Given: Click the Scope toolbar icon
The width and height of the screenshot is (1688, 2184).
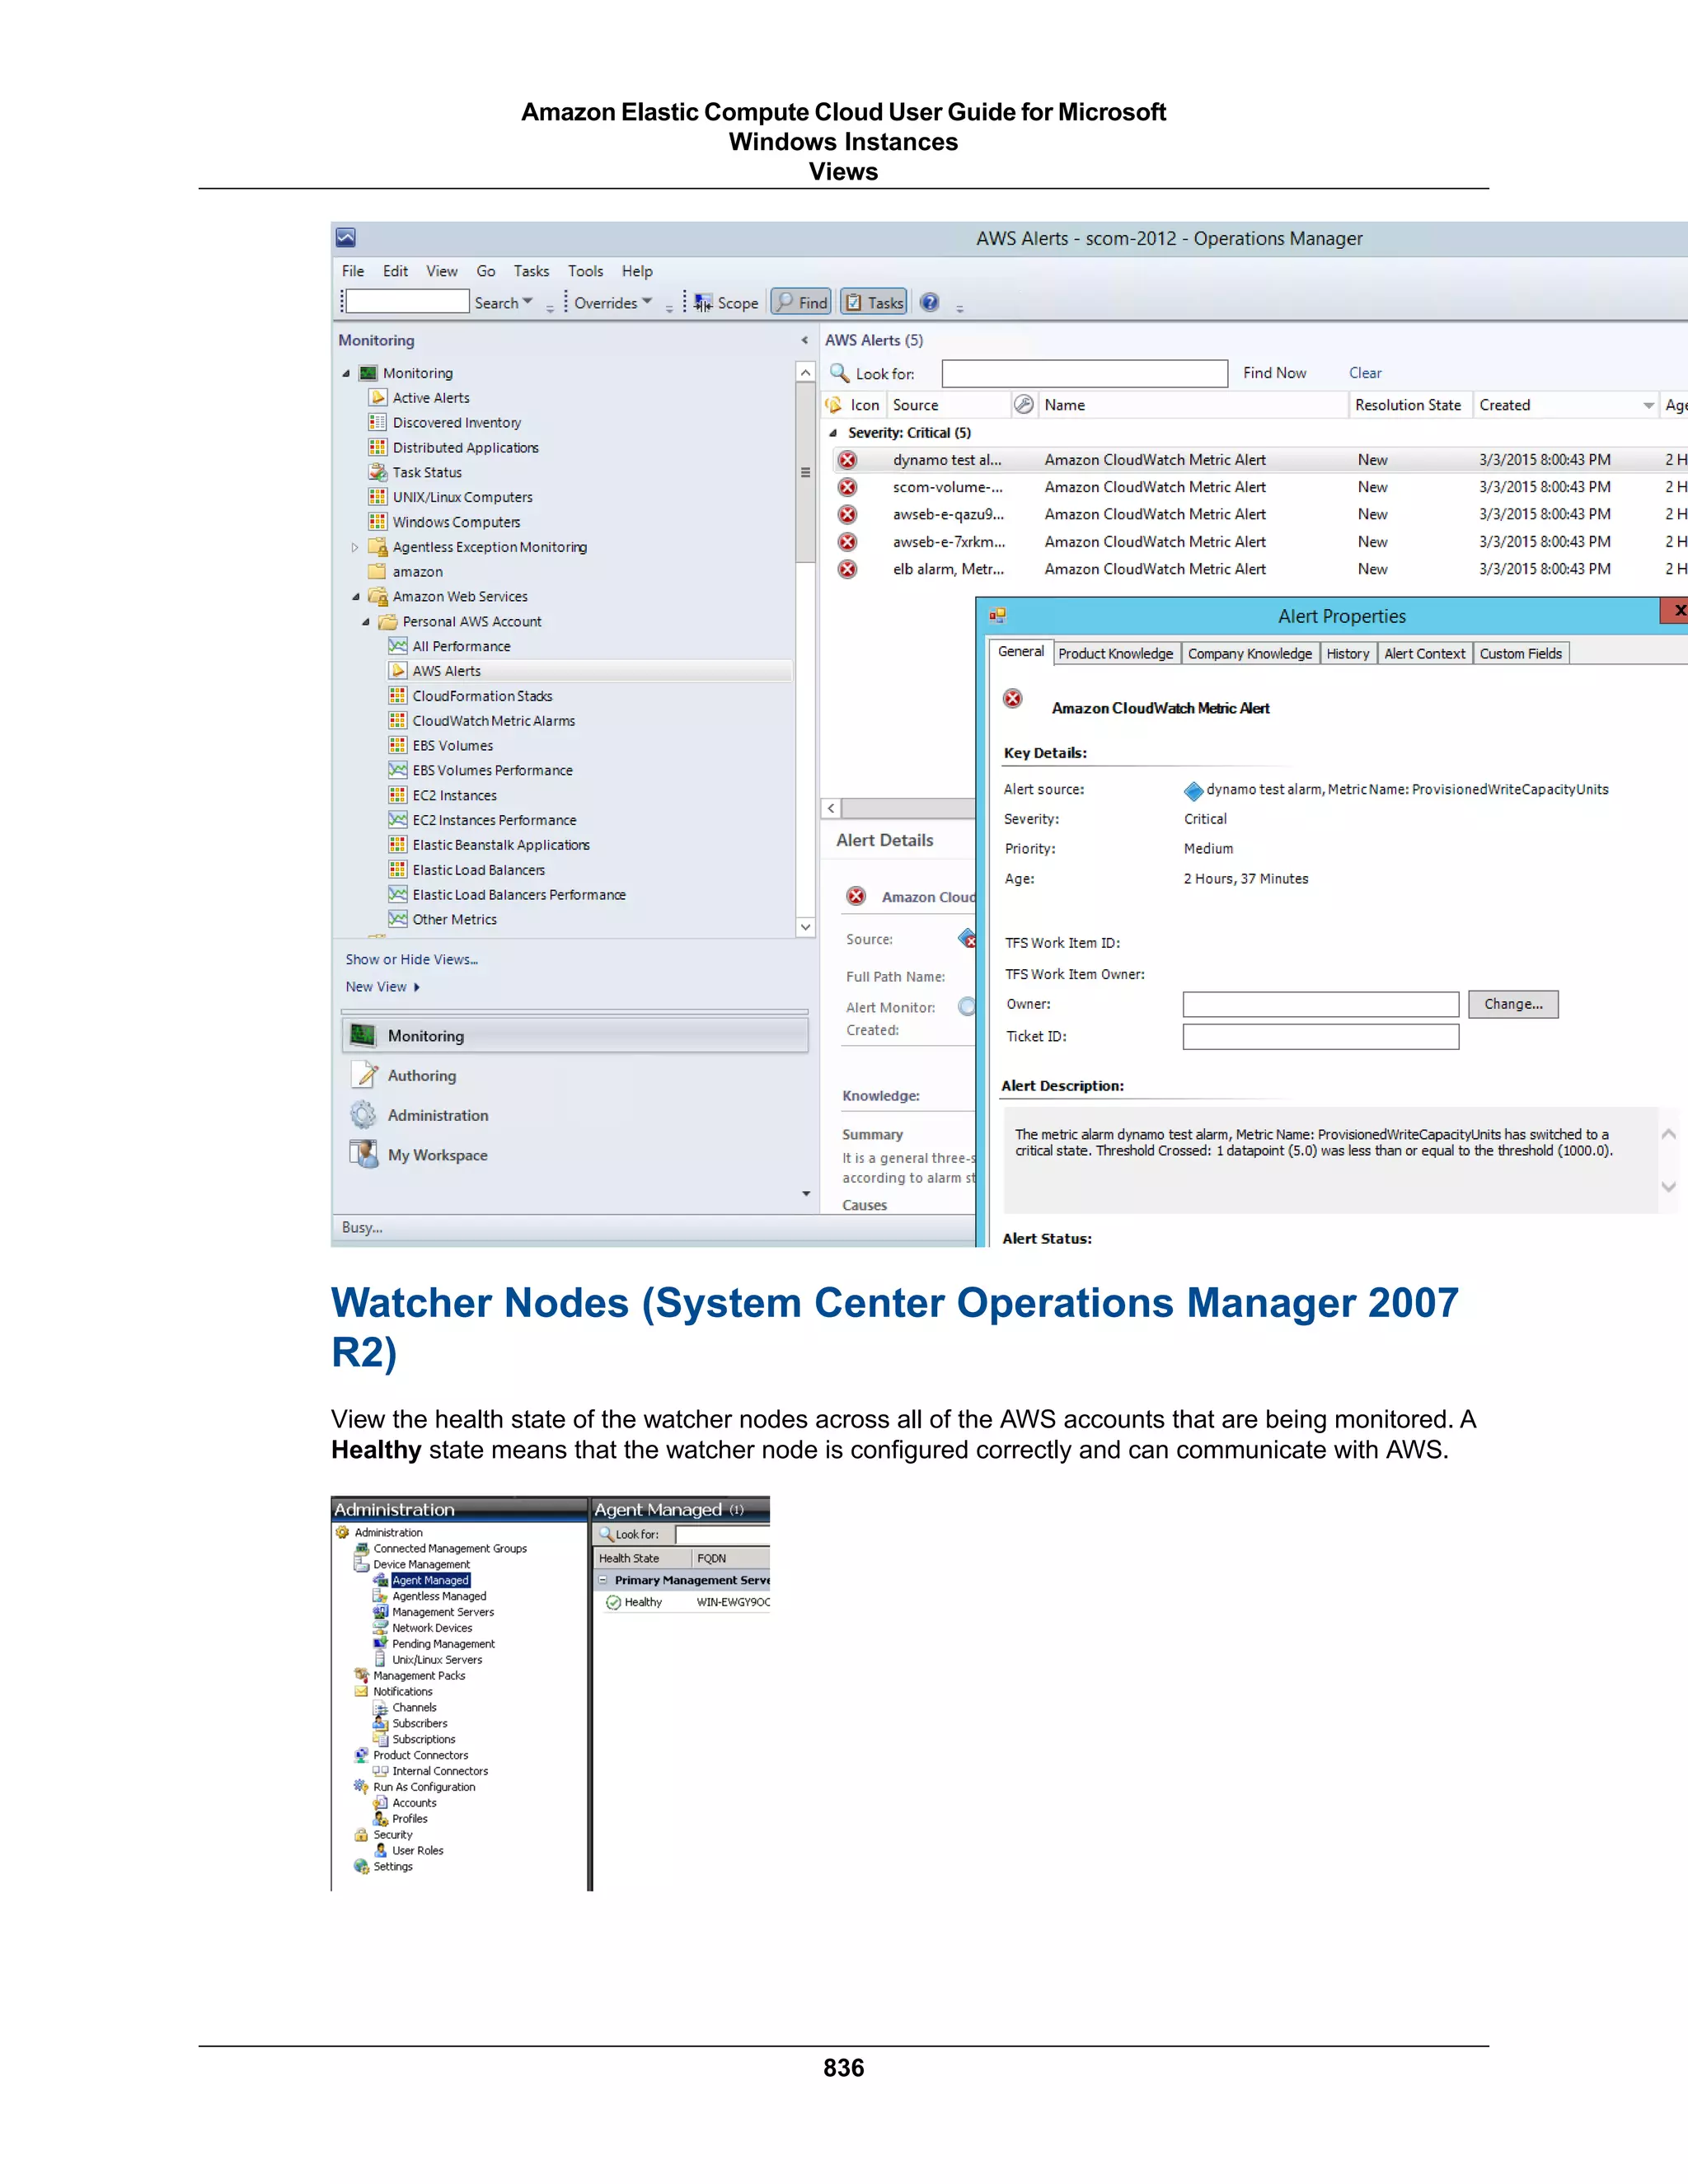Looking at the screenshot, I should coord(703,302).
